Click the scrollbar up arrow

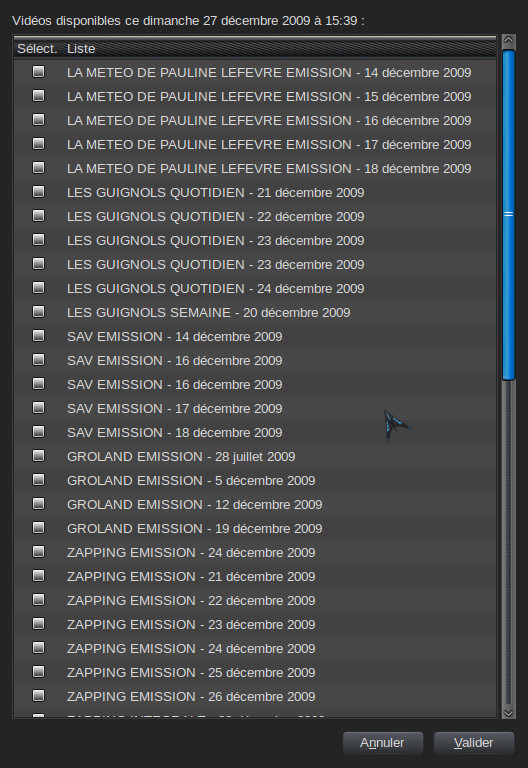[x=508, y=40]
